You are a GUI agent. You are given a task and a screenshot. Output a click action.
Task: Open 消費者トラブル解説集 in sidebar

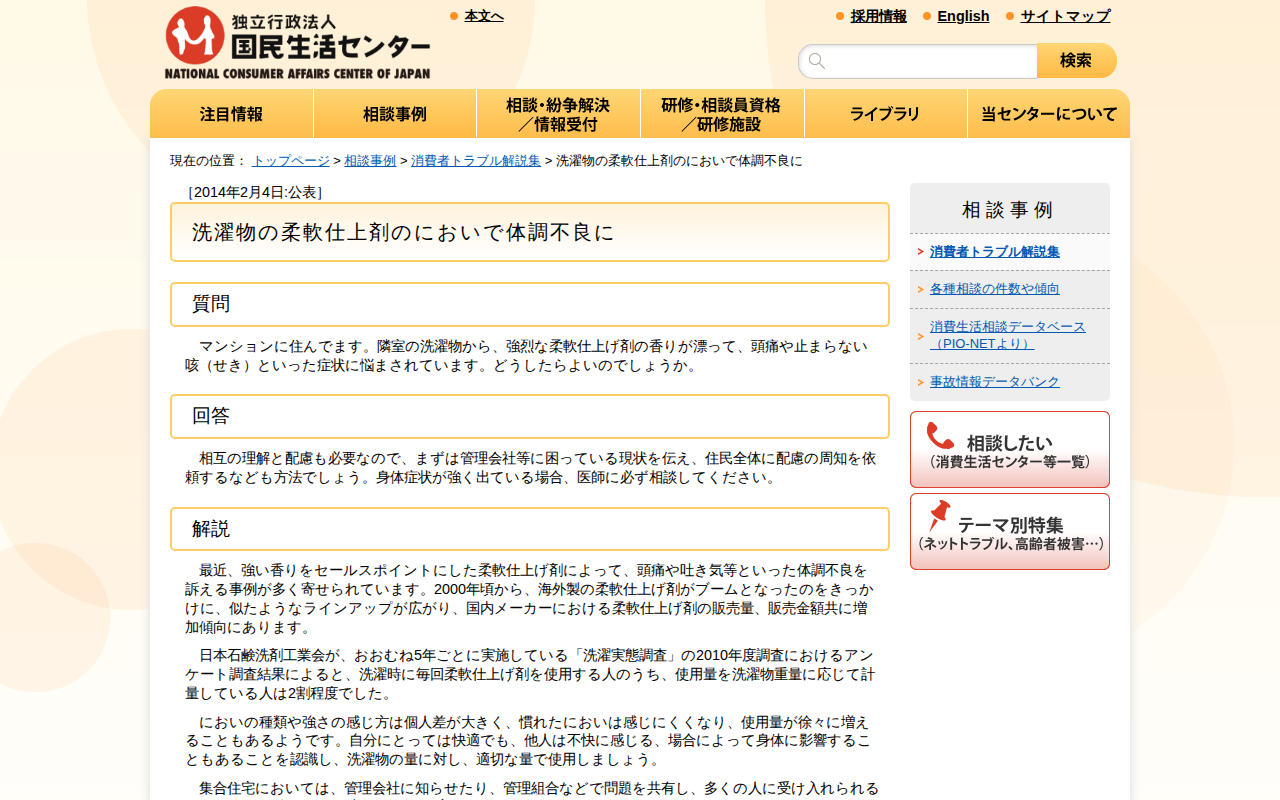[995, 252]
